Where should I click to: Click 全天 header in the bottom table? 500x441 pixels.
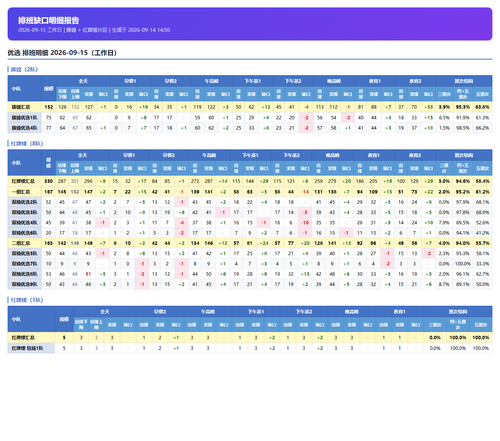pos(105,312)
